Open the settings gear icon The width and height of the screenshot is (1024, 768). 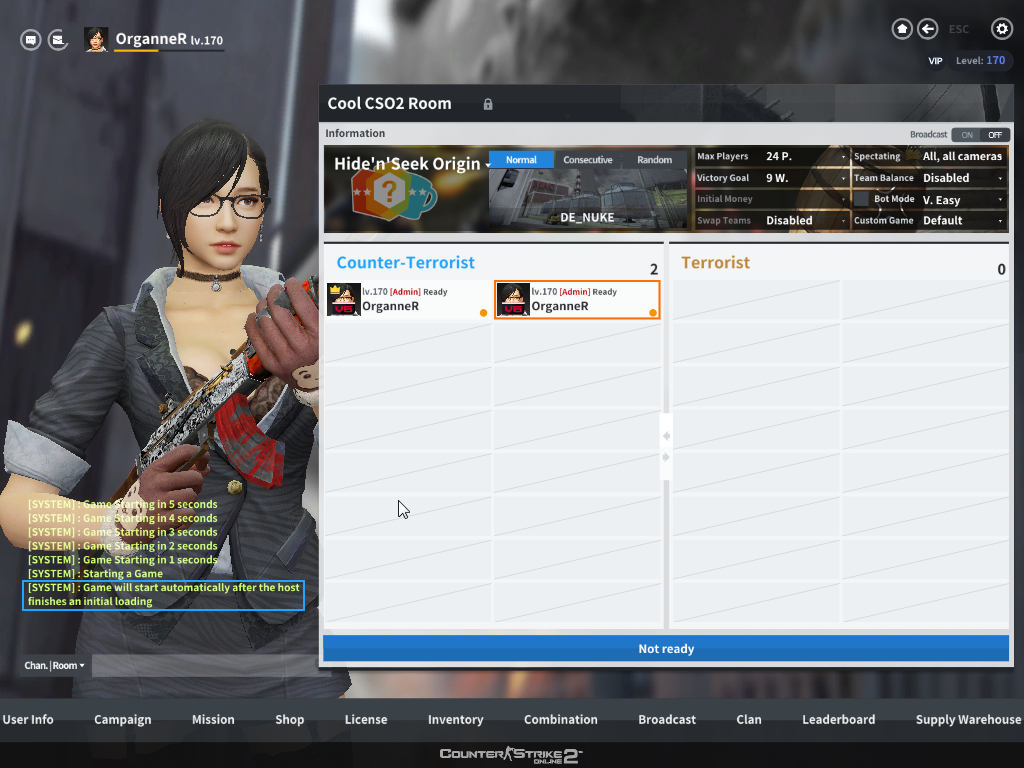click(x=1002, y=29)
